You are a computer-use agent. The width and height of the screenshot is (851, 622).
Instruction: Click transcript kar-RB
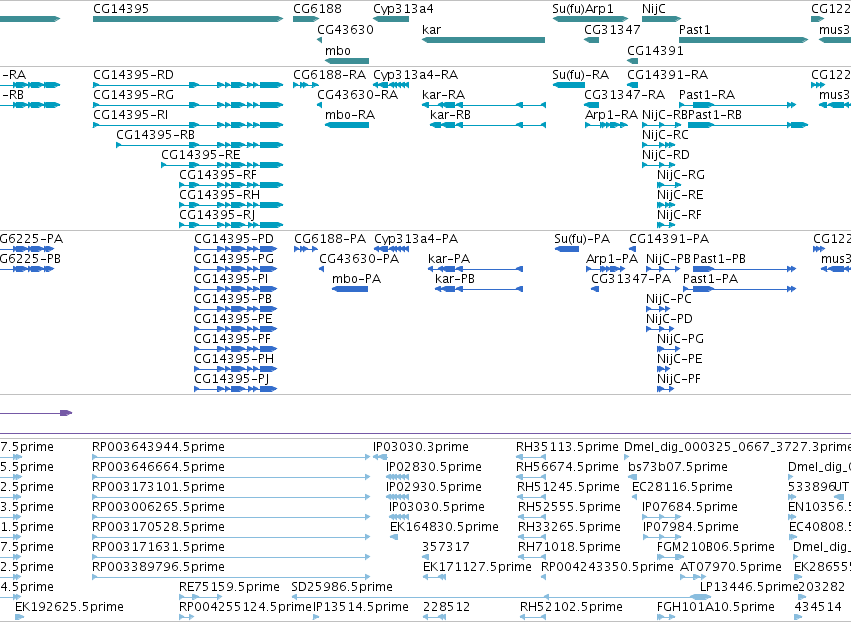[x=450, y=115]
